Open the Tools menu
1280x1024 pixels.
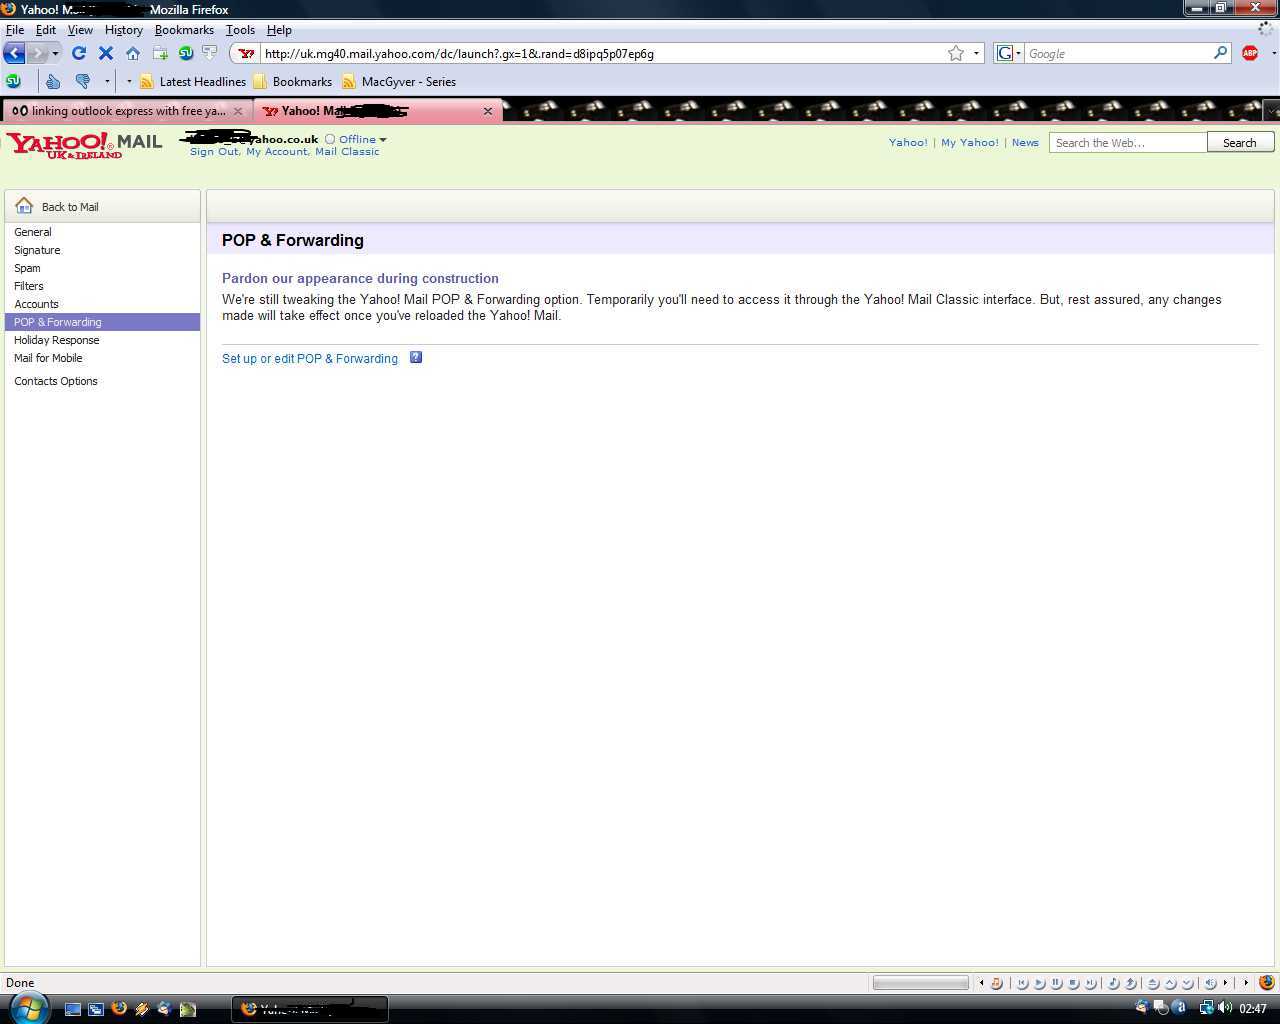click(240, 30)
